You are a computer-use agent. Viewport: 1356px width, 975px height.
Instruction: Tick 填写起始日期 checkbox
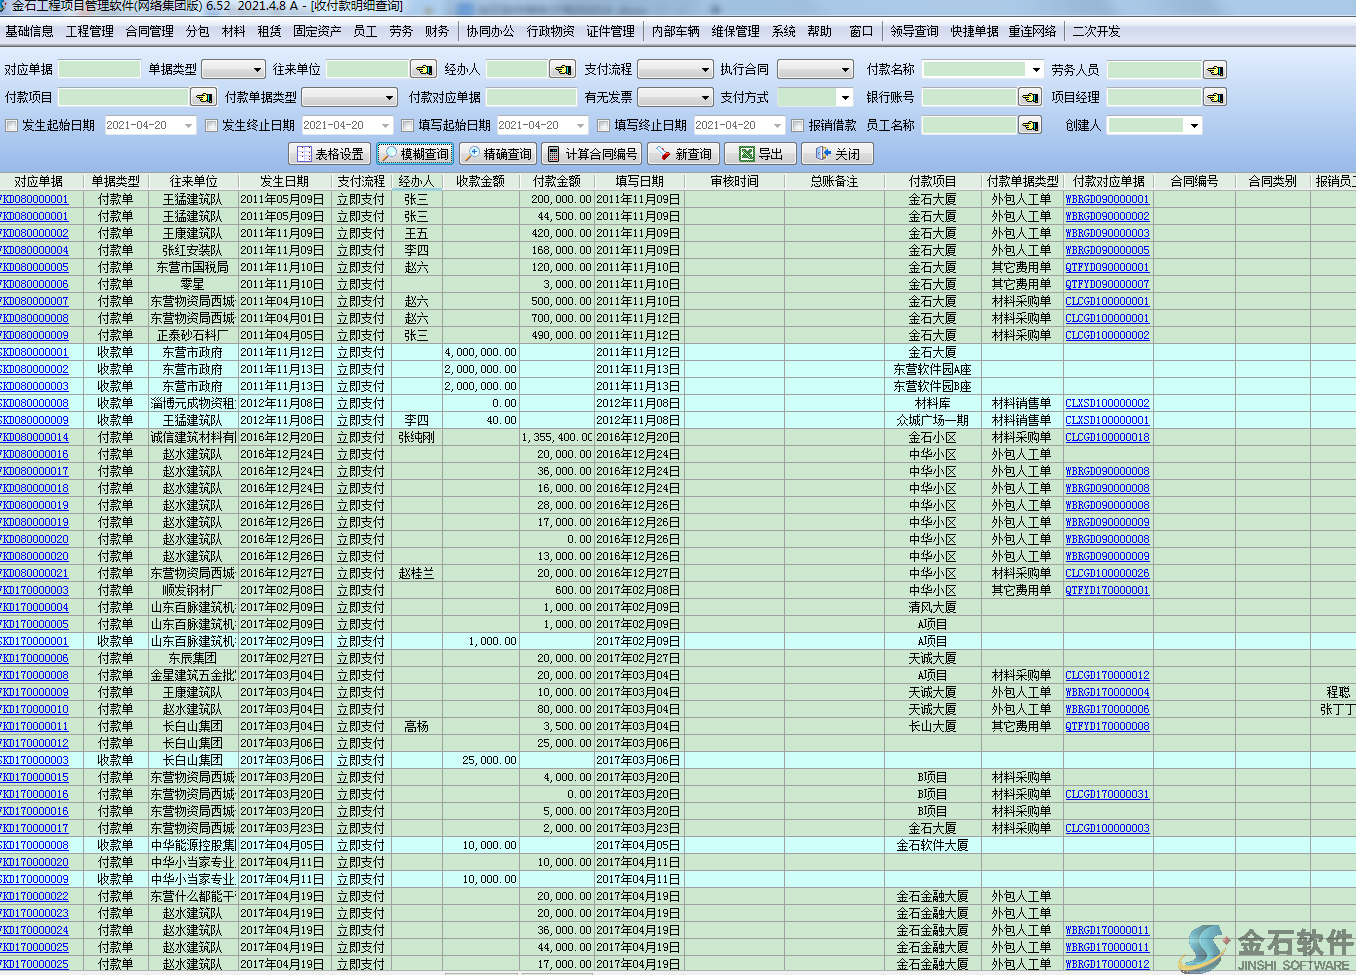407,126
